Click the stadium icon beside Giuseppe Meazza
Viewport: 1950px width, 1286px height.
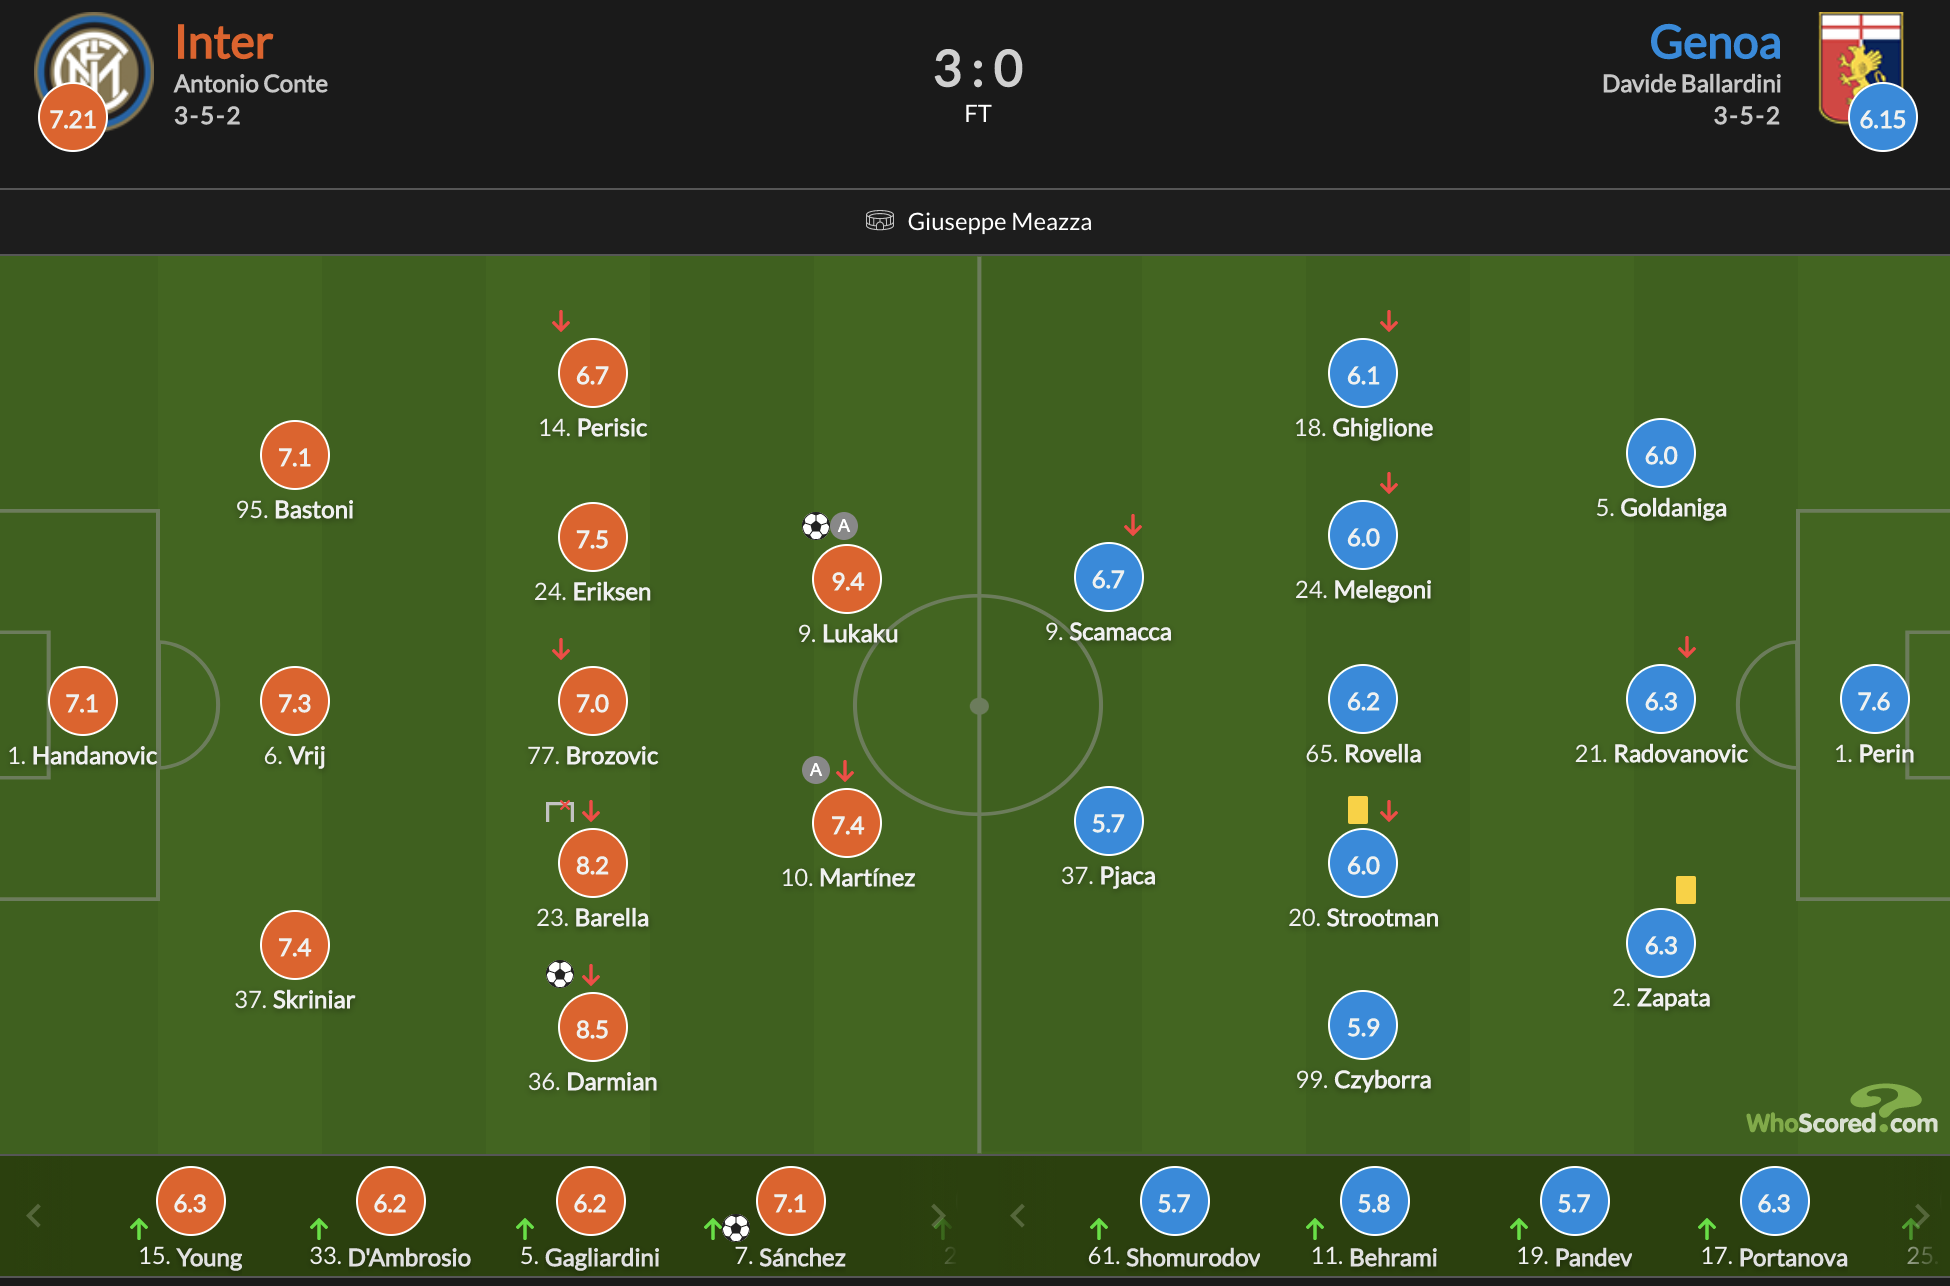(x=879, y=221)
